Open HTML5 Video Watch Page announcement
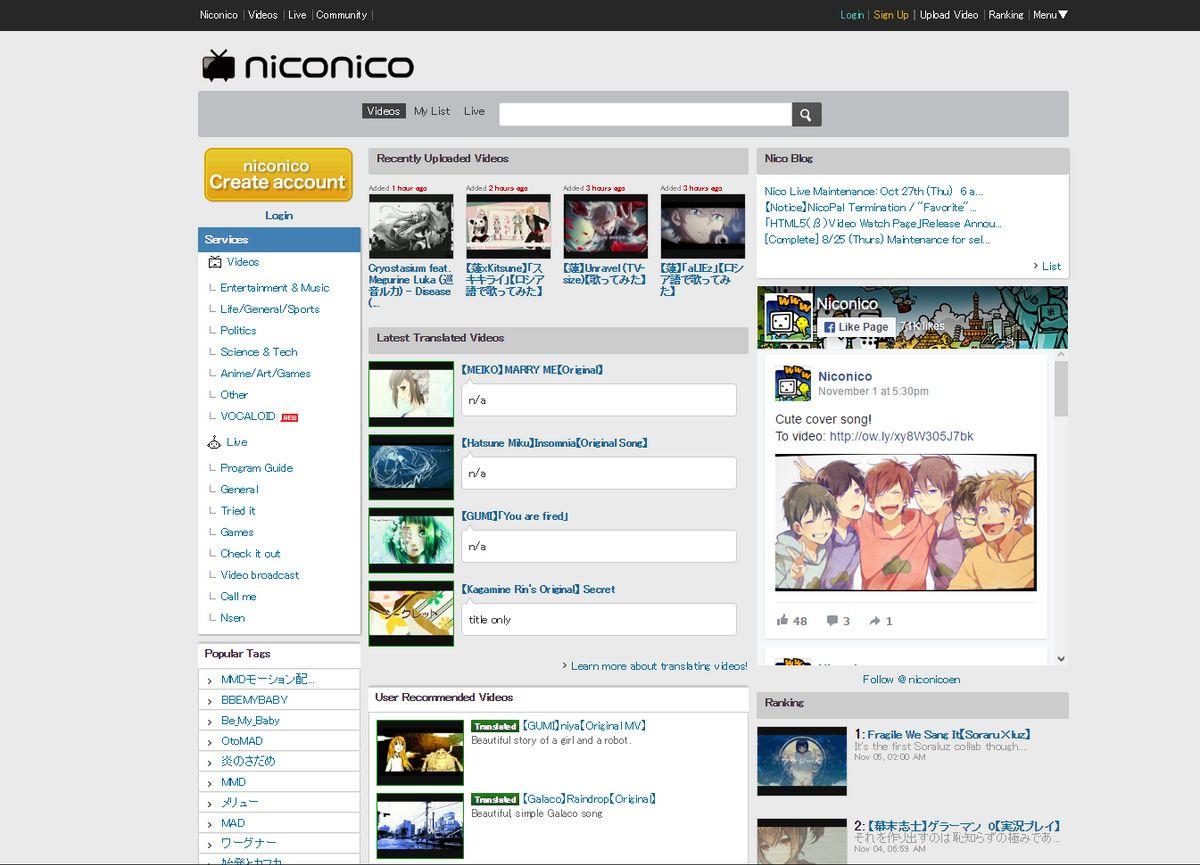Screen dimensions: 1200x865 coord(883,223)
